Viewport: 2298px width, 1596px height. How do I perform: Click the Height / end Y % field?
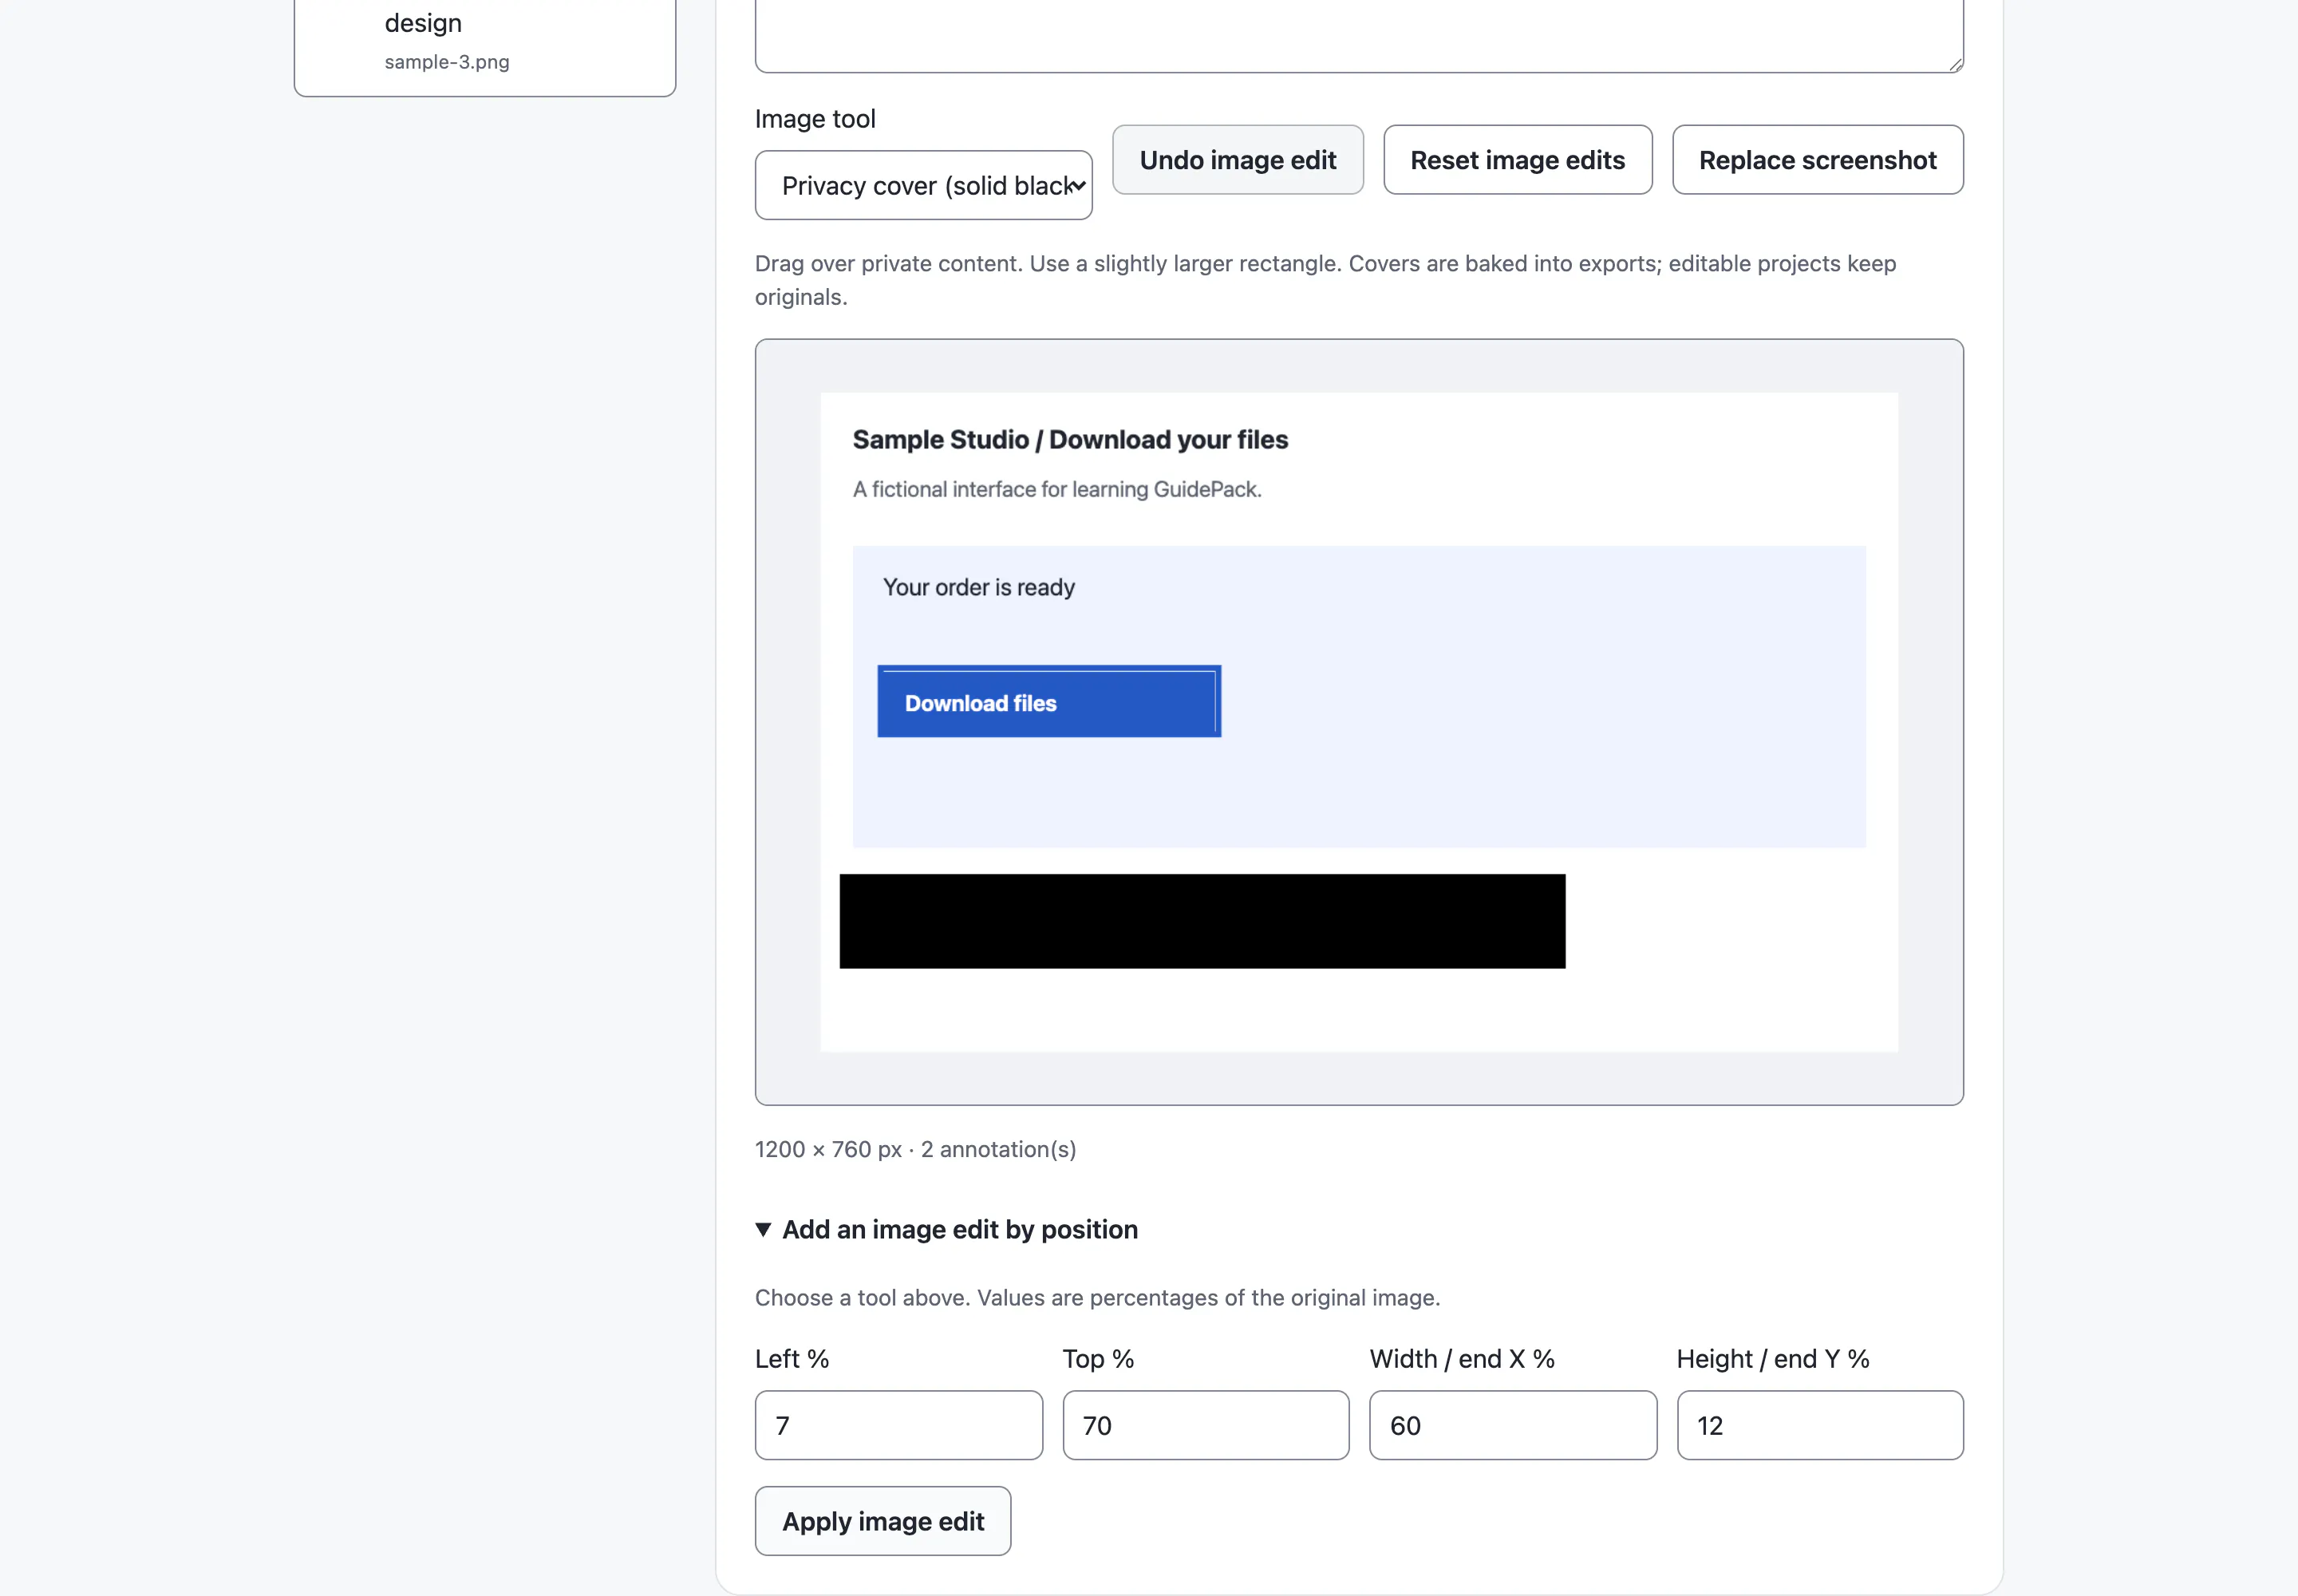point(1819,1425)
